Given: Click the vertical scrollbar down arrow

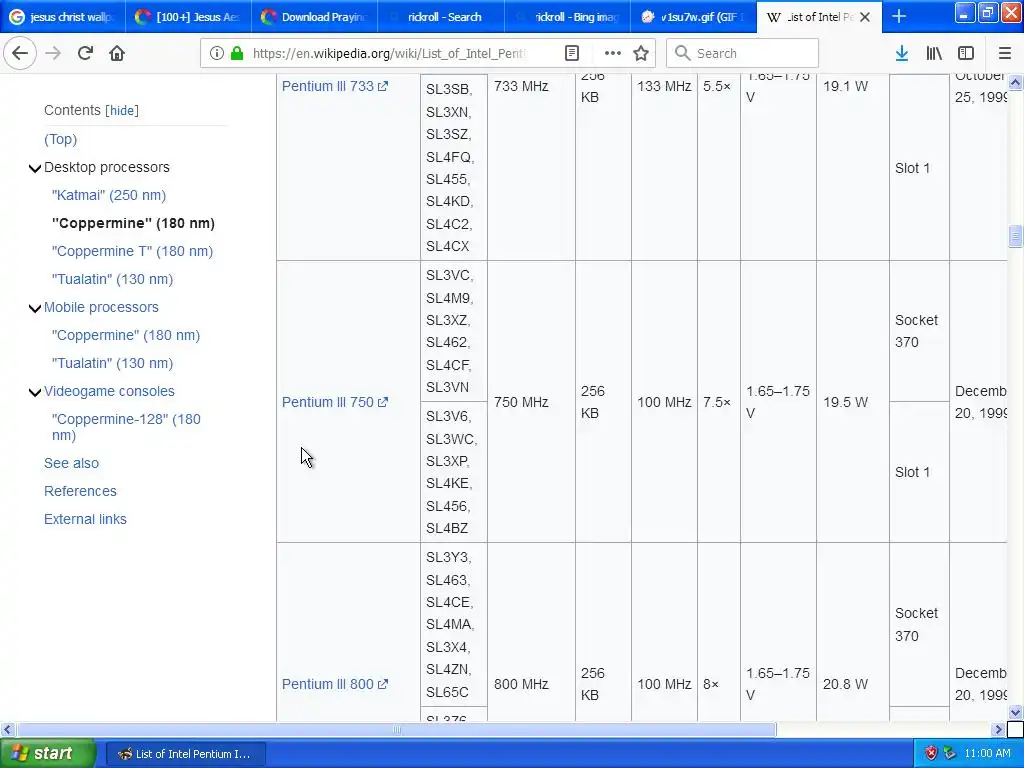Looking at the screenshot, I should (x=1015, y=712).
